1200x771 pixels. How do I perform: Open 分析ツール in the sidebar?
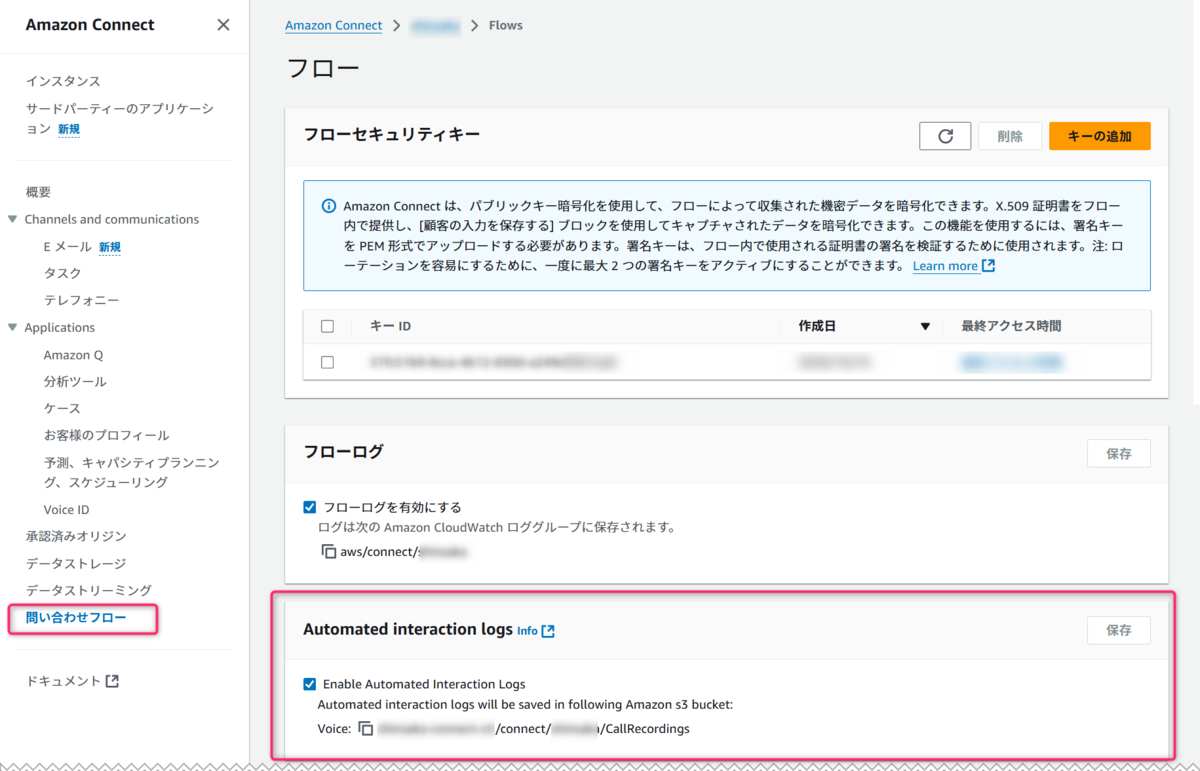pyautogui.click(x=75, y=381)
